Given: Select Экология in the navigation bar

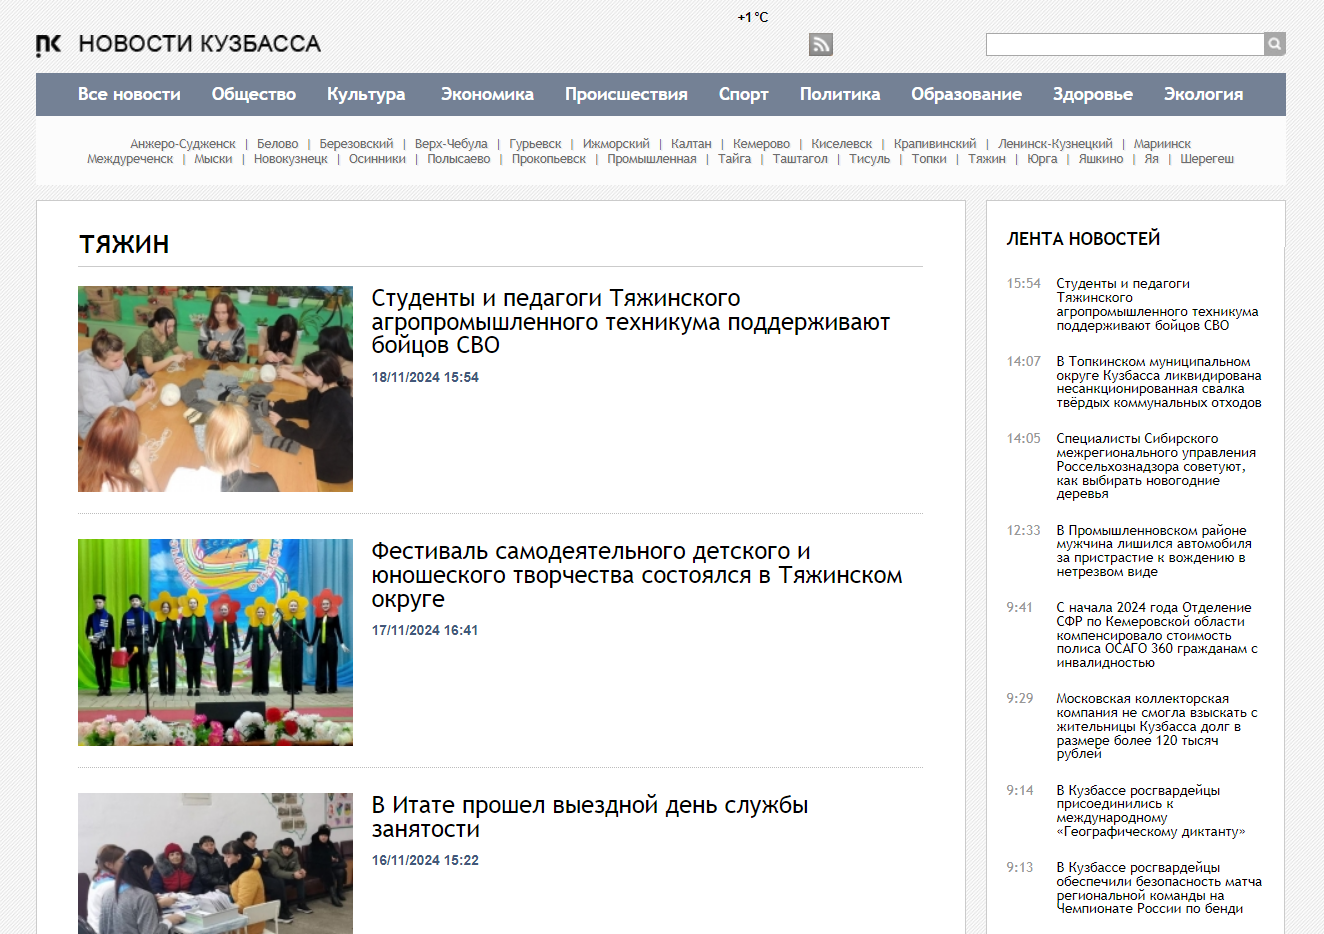Looking at the screenshot, I should [1203, 94].
